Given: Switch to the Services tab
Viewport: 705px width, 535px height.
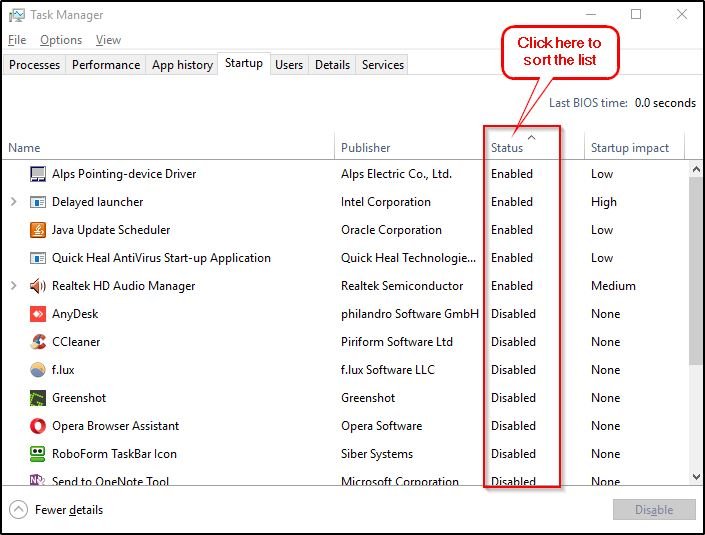Looking at the screenshot, I should pyautogui.click(x=383, y=65).
